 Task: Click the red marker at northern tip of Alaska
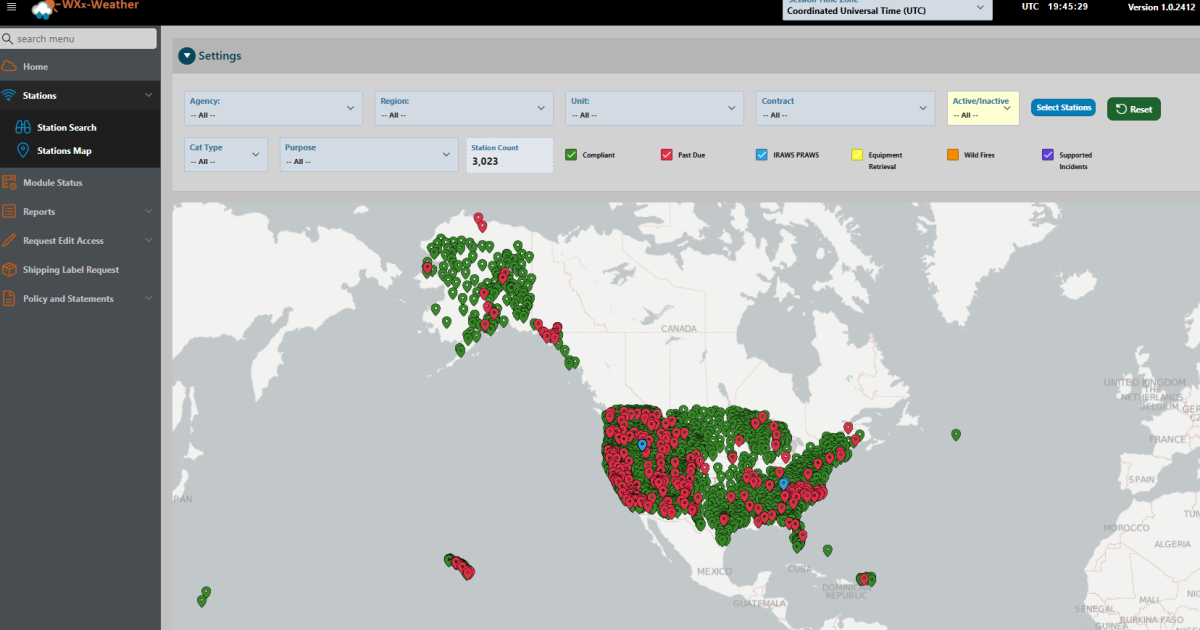[x=479, y=218]
